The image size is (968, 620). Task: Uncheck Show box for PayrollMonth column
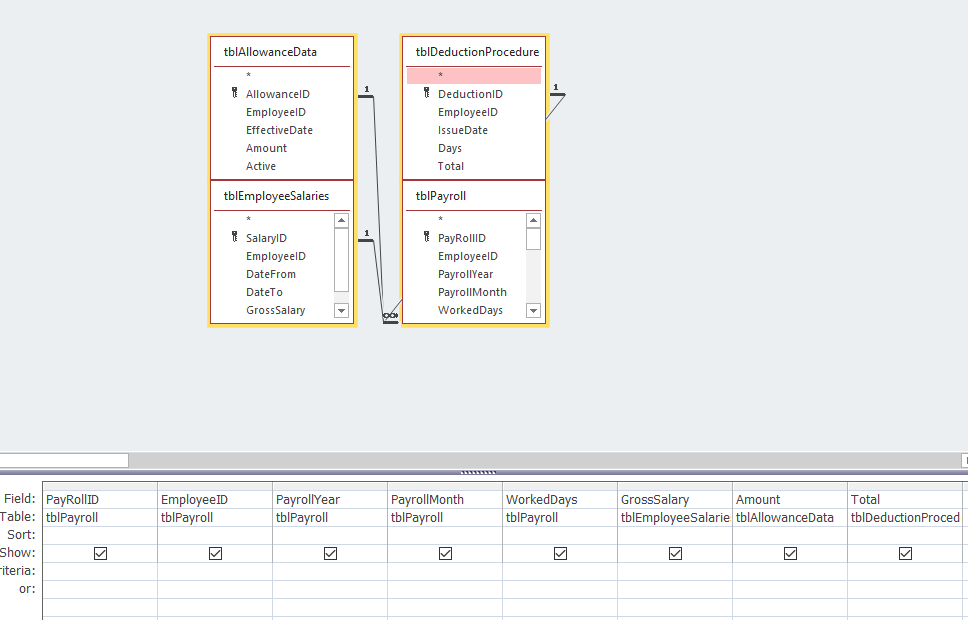point(445,553)
